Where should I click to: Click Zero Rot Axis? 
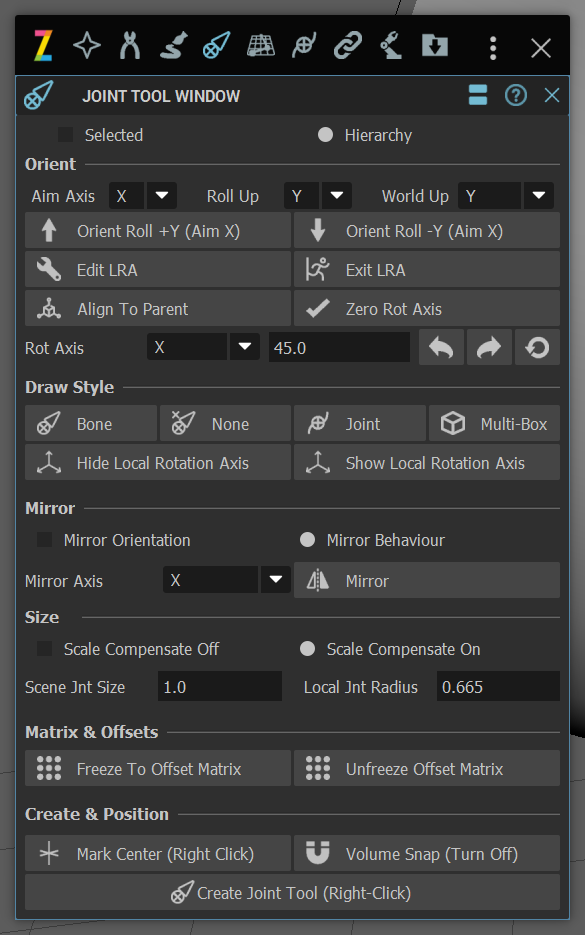(x=426, y=308)
